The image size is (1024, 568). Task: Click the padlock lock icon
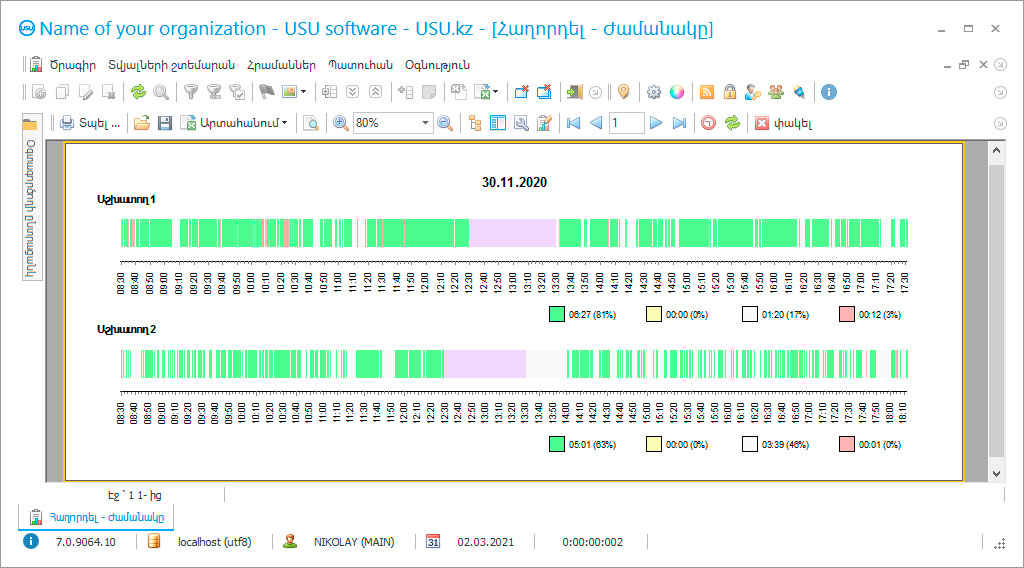[730, 92]
